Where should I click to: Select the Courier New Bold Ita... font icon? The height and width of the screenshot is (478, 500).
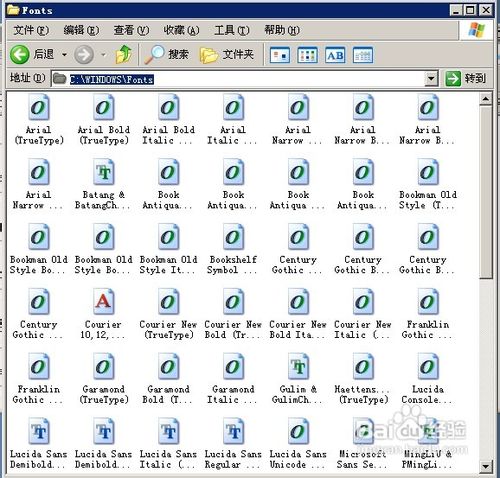tap(298, 302)
